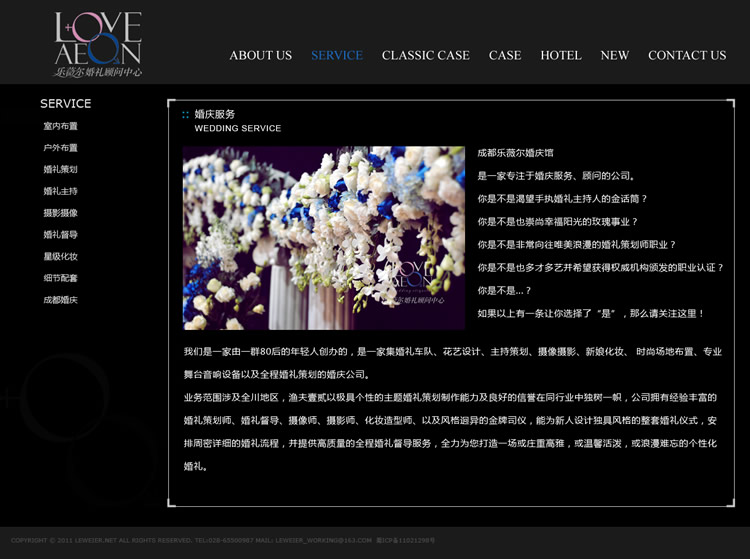Click the wedding flower arrangement photo
This screenshot has height=559, width=750.
323,238
